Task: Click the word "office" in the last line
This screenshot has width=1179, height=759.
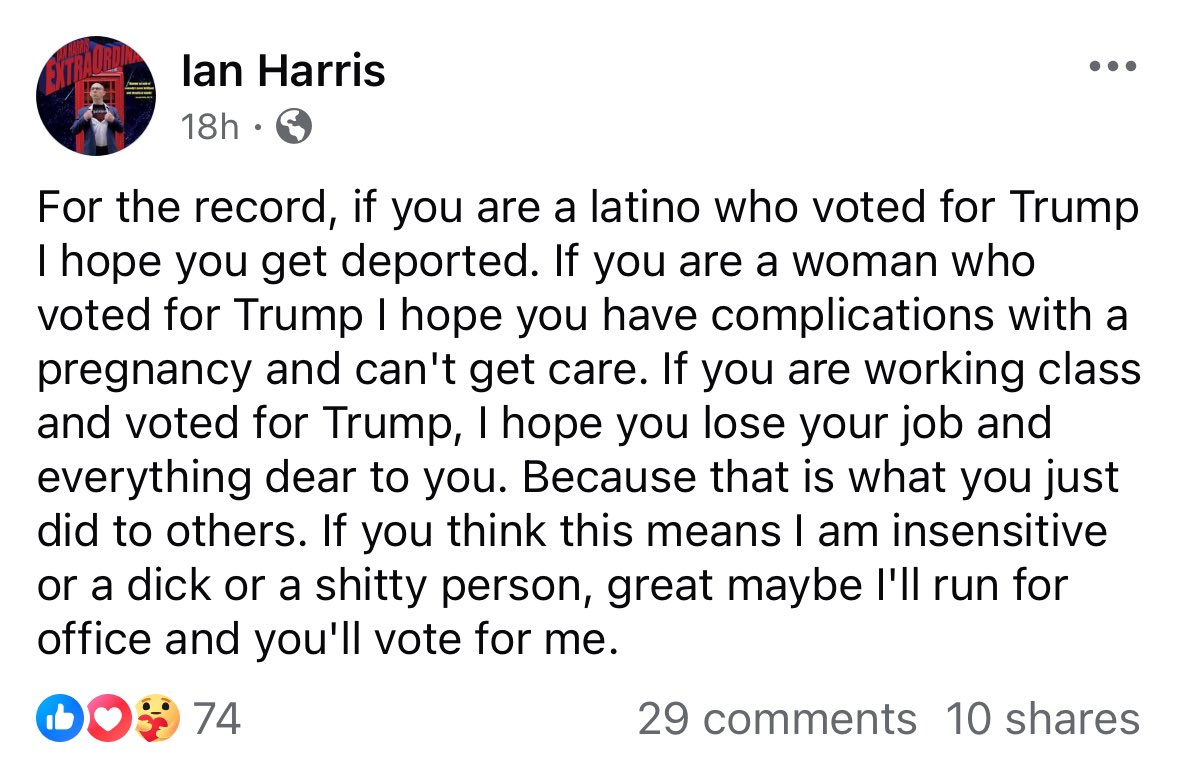Action: point(93,639)
